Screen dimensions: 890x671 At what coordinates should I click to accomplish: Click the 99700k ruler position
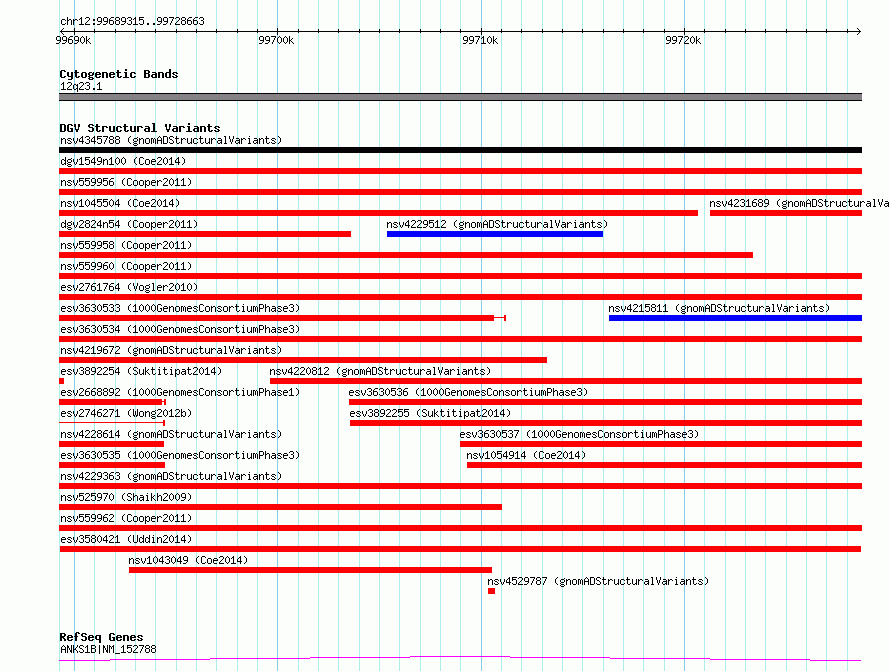pyautogui.click(x=276, y=40)
